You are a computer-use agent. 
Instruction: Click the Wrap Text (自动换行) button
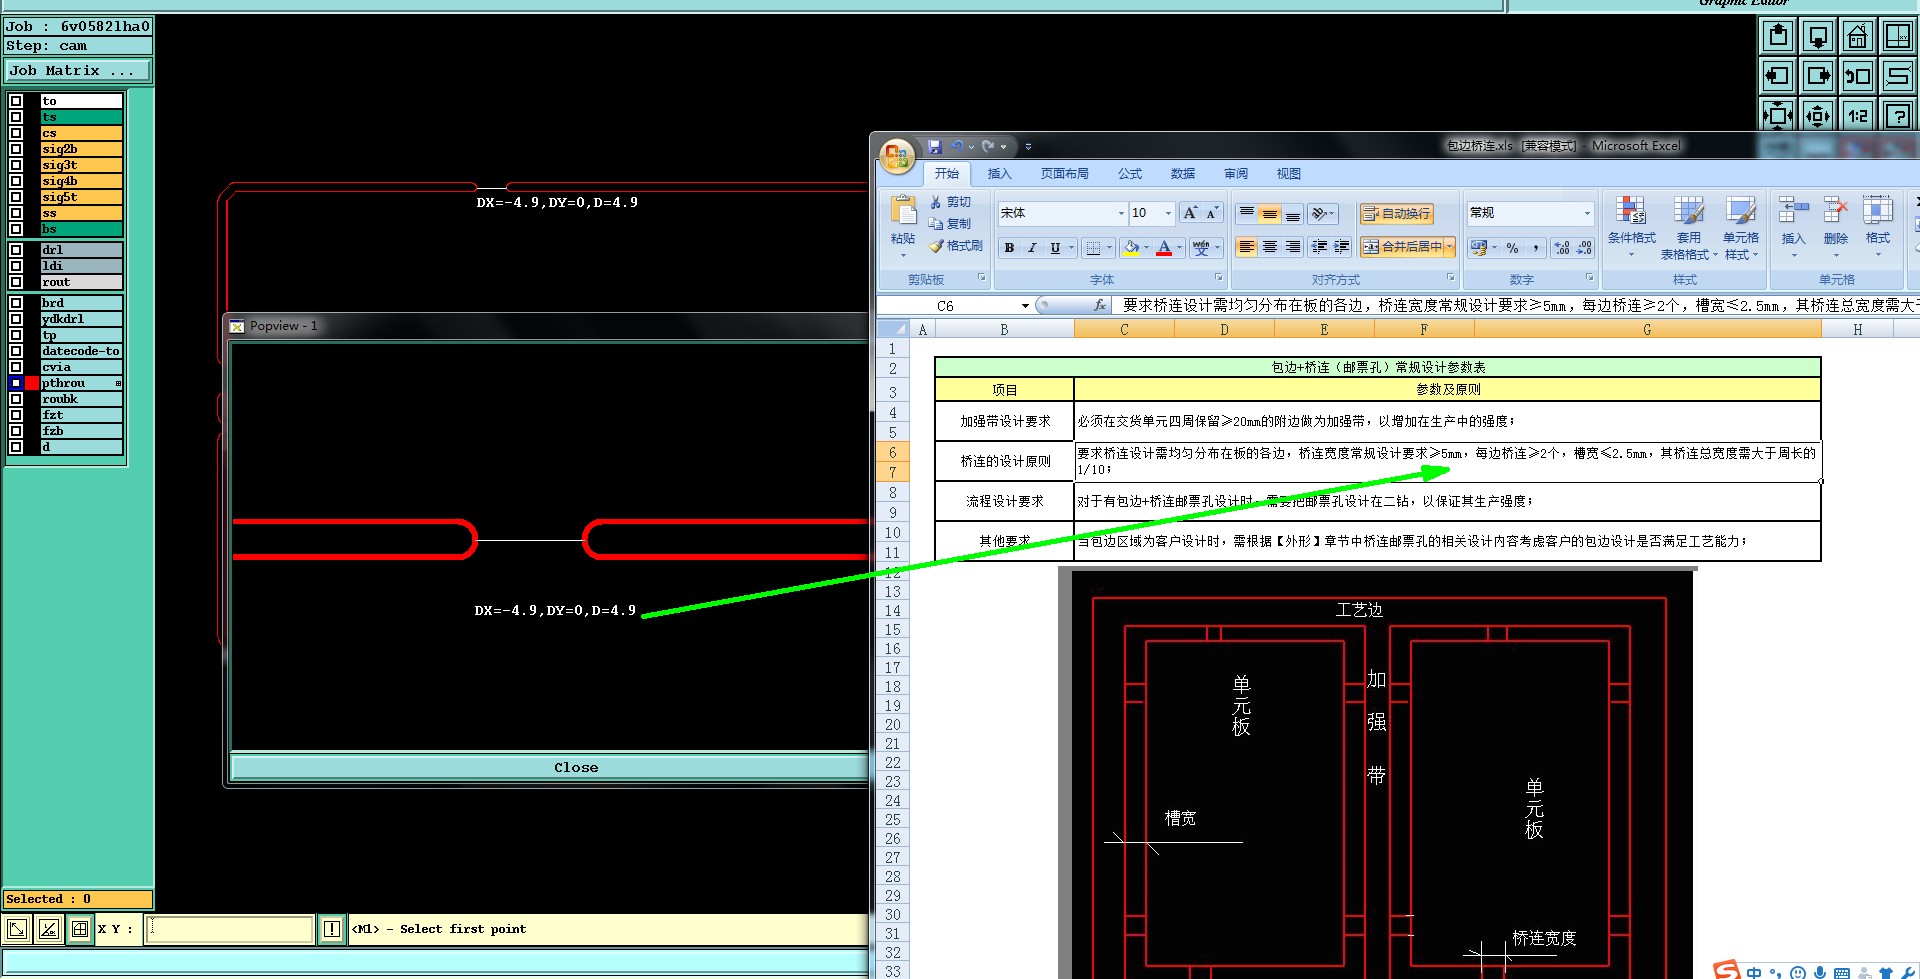click(1397, 214)
